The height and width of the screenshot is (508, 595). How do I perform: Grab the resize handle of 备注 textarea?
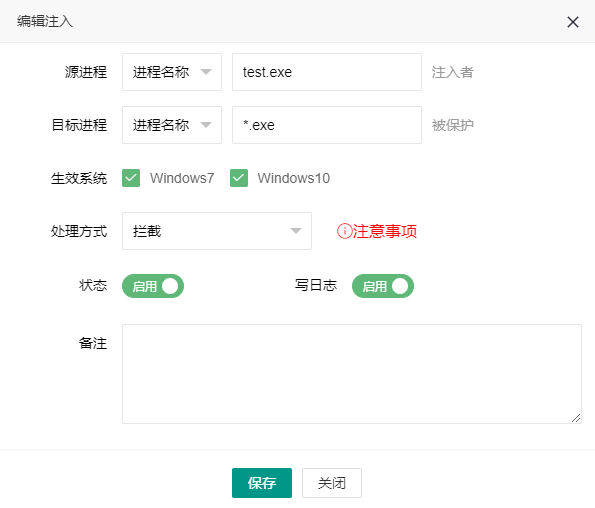[576, 418]
